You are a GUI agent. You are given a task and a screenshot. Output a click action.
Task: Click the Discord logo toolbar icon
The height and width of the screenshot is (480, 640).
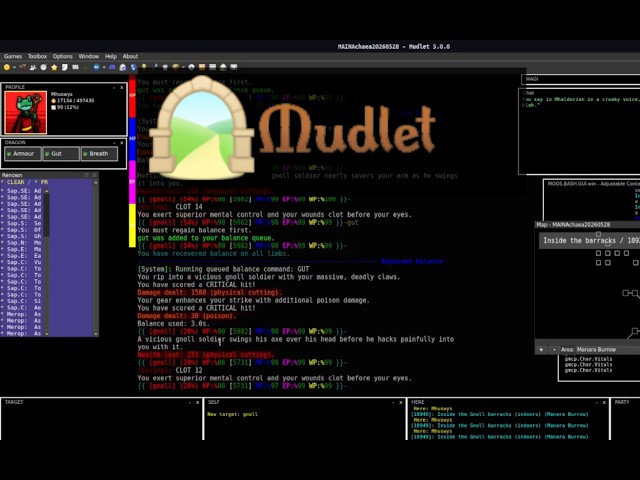pos(112,67)
